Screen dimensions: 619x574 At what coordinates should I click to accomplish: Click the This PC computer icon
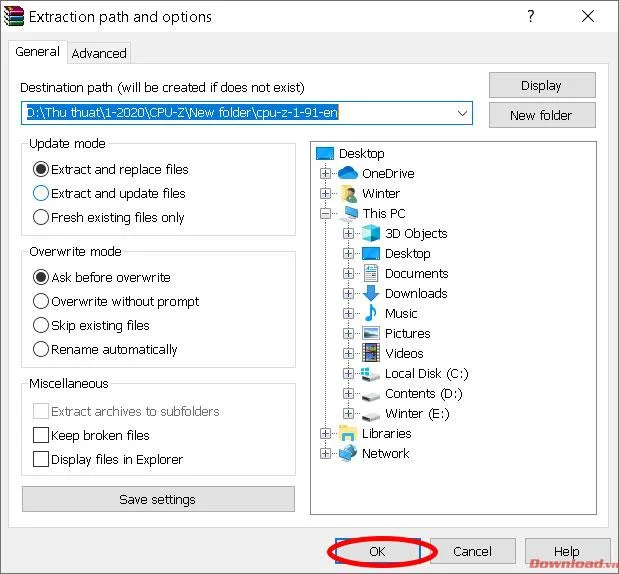coord(348,214)
